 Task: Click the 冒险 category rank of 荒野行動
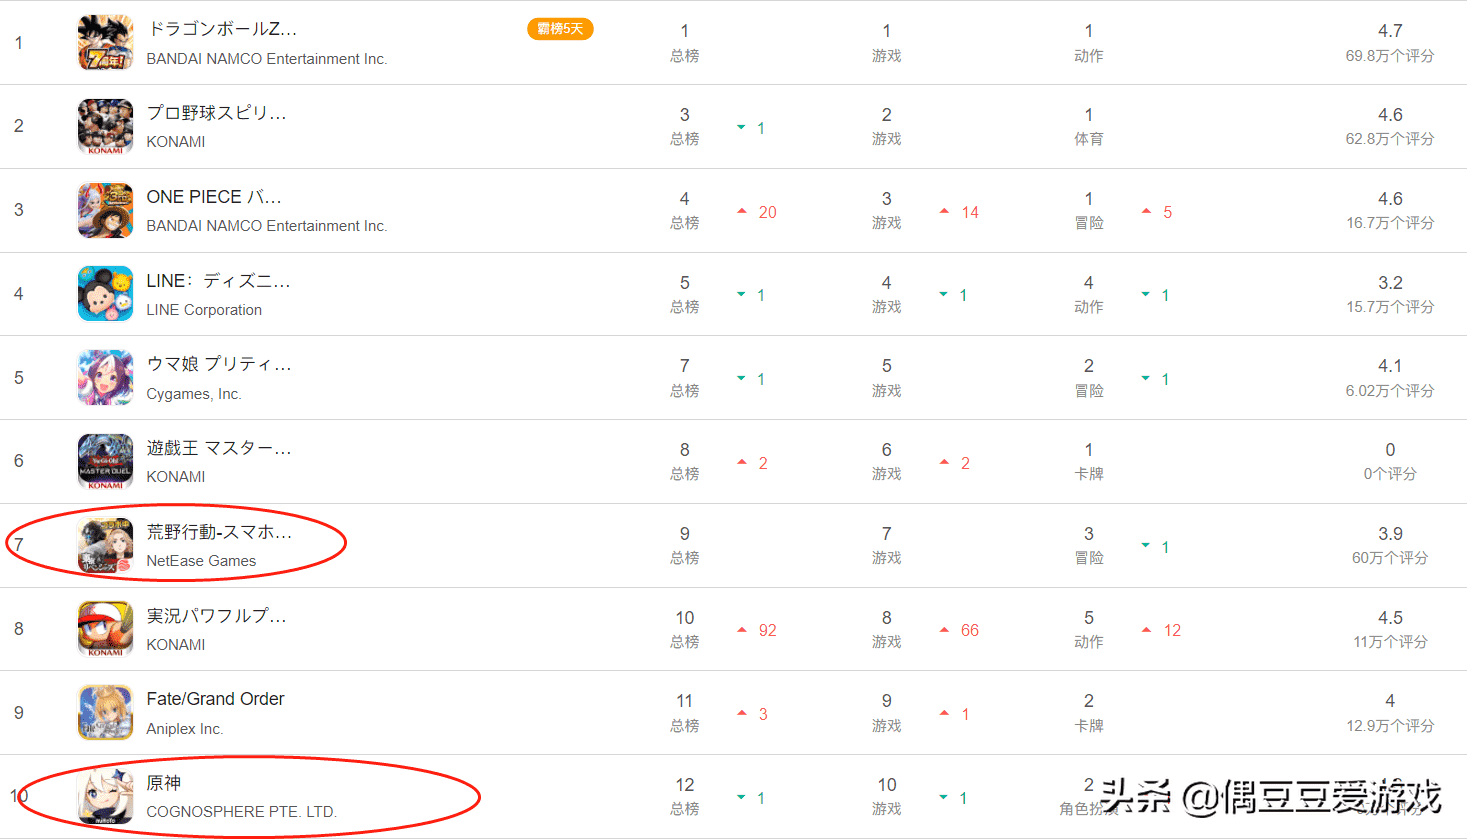click(x=1089, y=546)
